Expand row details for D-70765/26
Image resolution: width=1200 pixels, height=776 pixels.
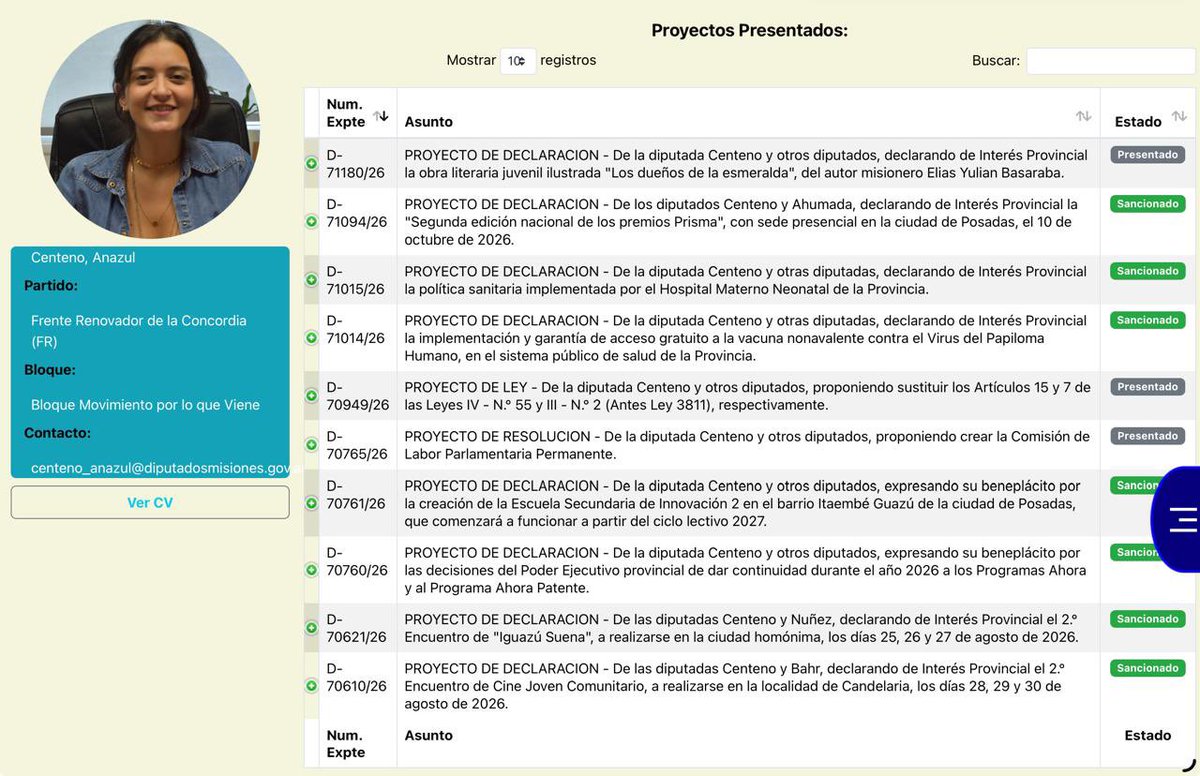tap(311, 445)
